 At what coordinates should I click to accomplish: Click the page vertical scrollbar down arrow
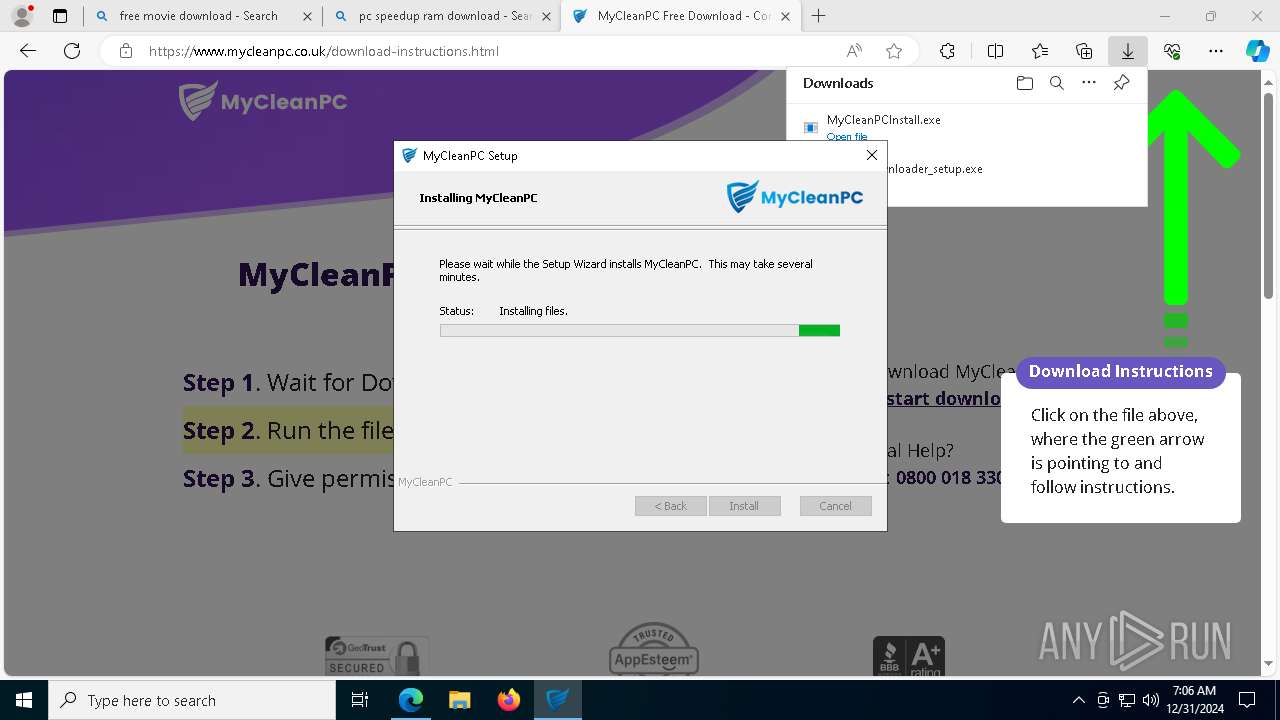(x=1270, y=664)
